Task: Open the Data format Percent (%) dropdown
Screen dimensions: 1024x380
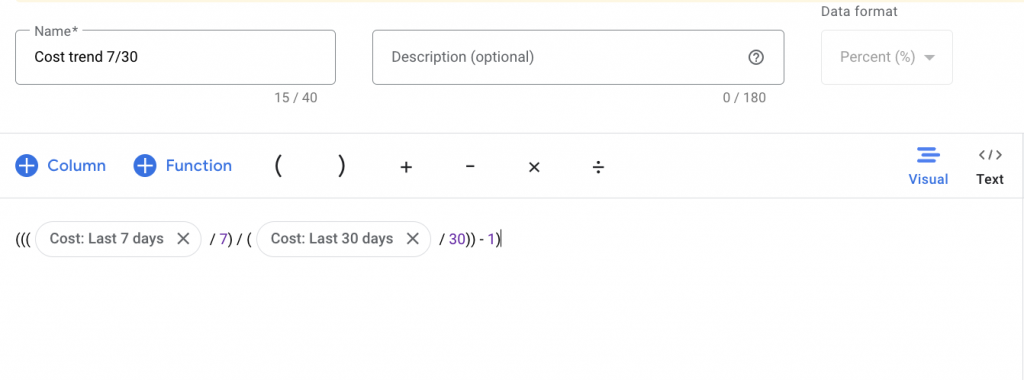Action: [887, 57]
